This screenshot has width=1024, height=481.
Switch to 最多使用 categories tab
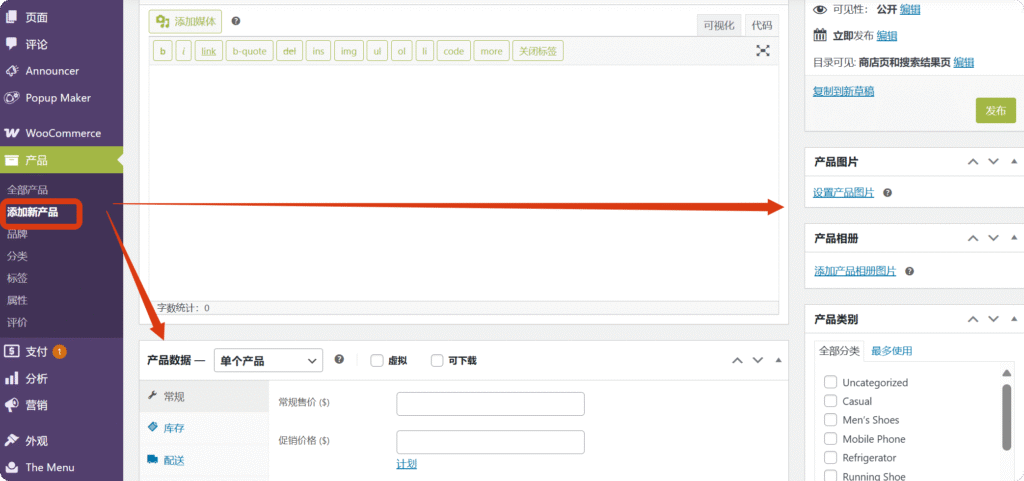point(891,351)
